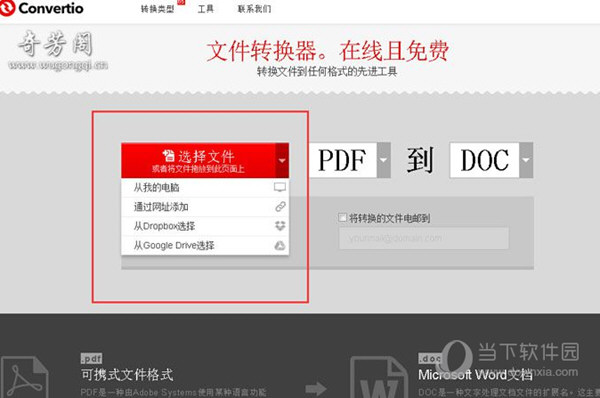This screenshot has height=398, width=600.
Task: Click the Word document file icon
Action: pos(379,377)
